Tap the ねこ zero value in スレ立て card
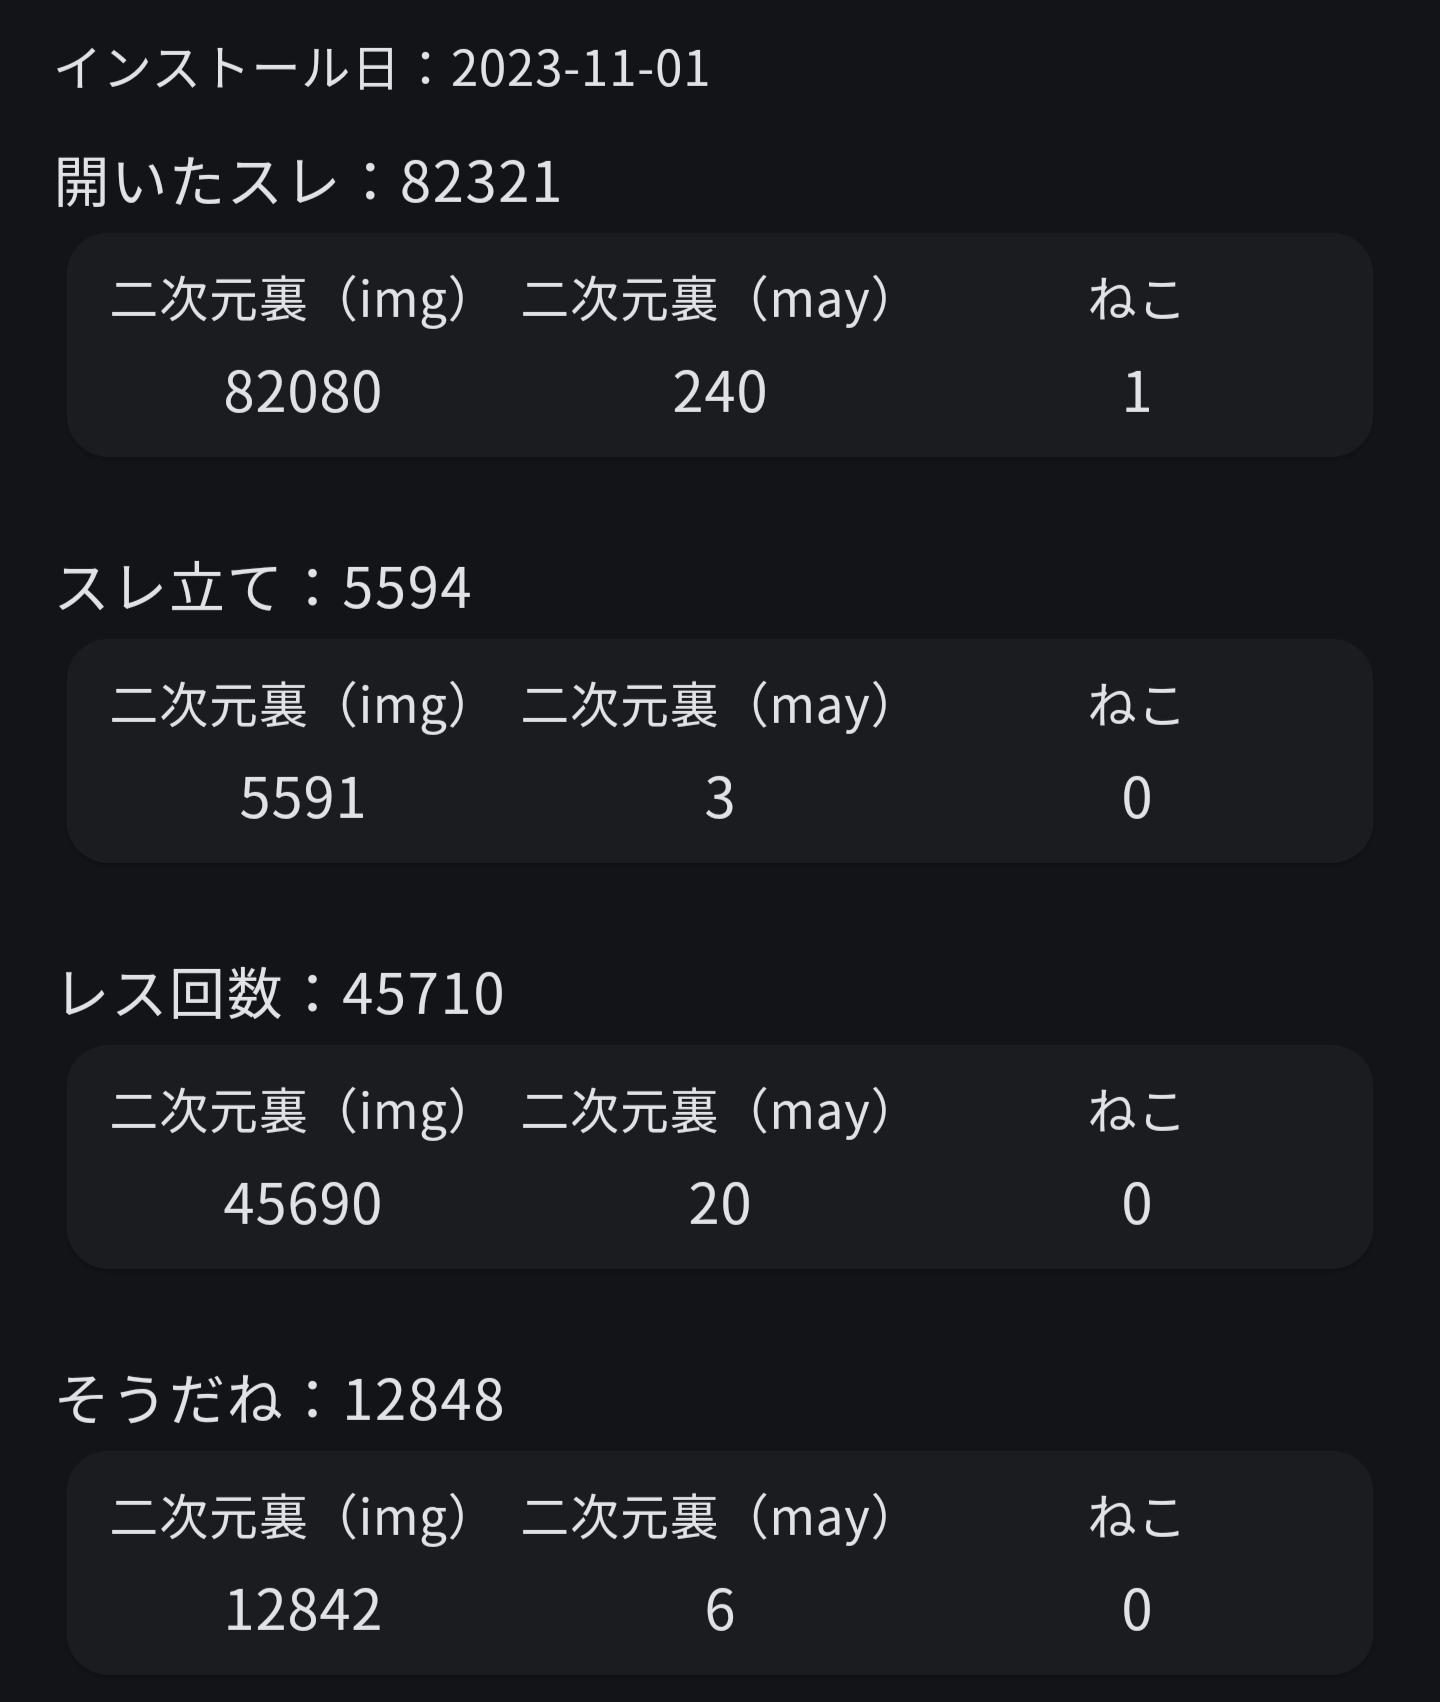Viewport: 1440px width, 1702px height. point(1136,798)
